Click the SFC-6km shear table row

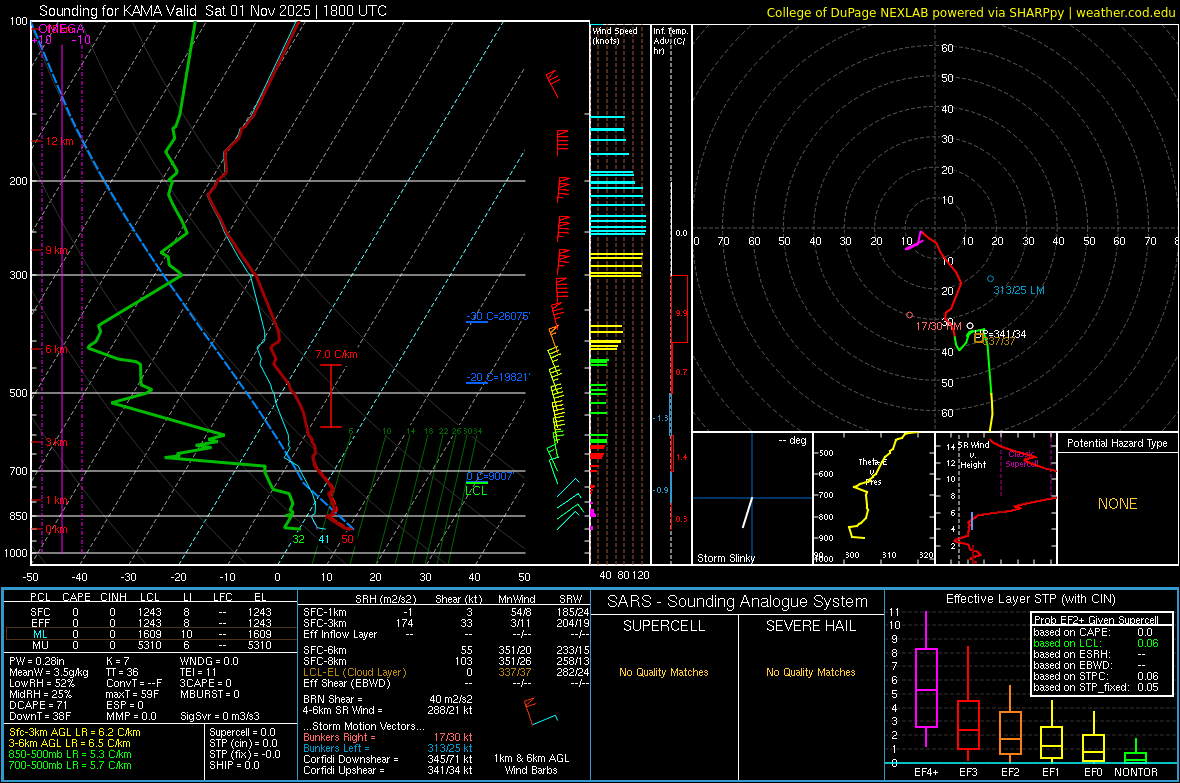[x=444, y=650]
